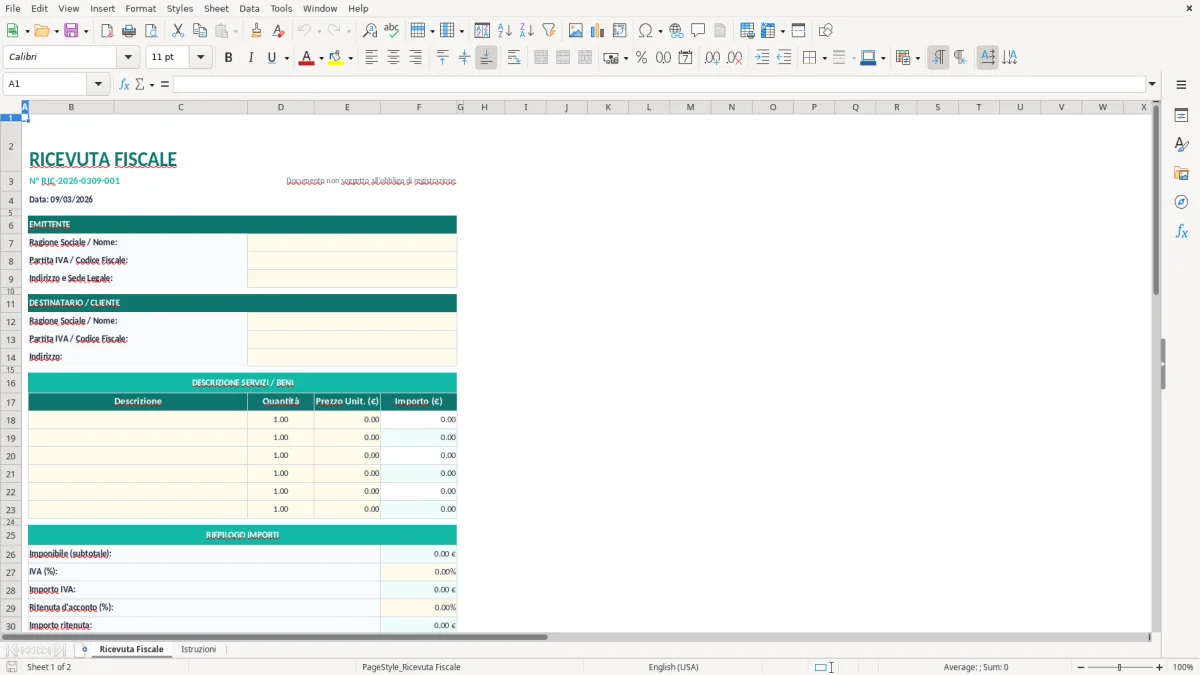Apply the red font color swatch
The image size is (1200, 675).
click(305, 58)
